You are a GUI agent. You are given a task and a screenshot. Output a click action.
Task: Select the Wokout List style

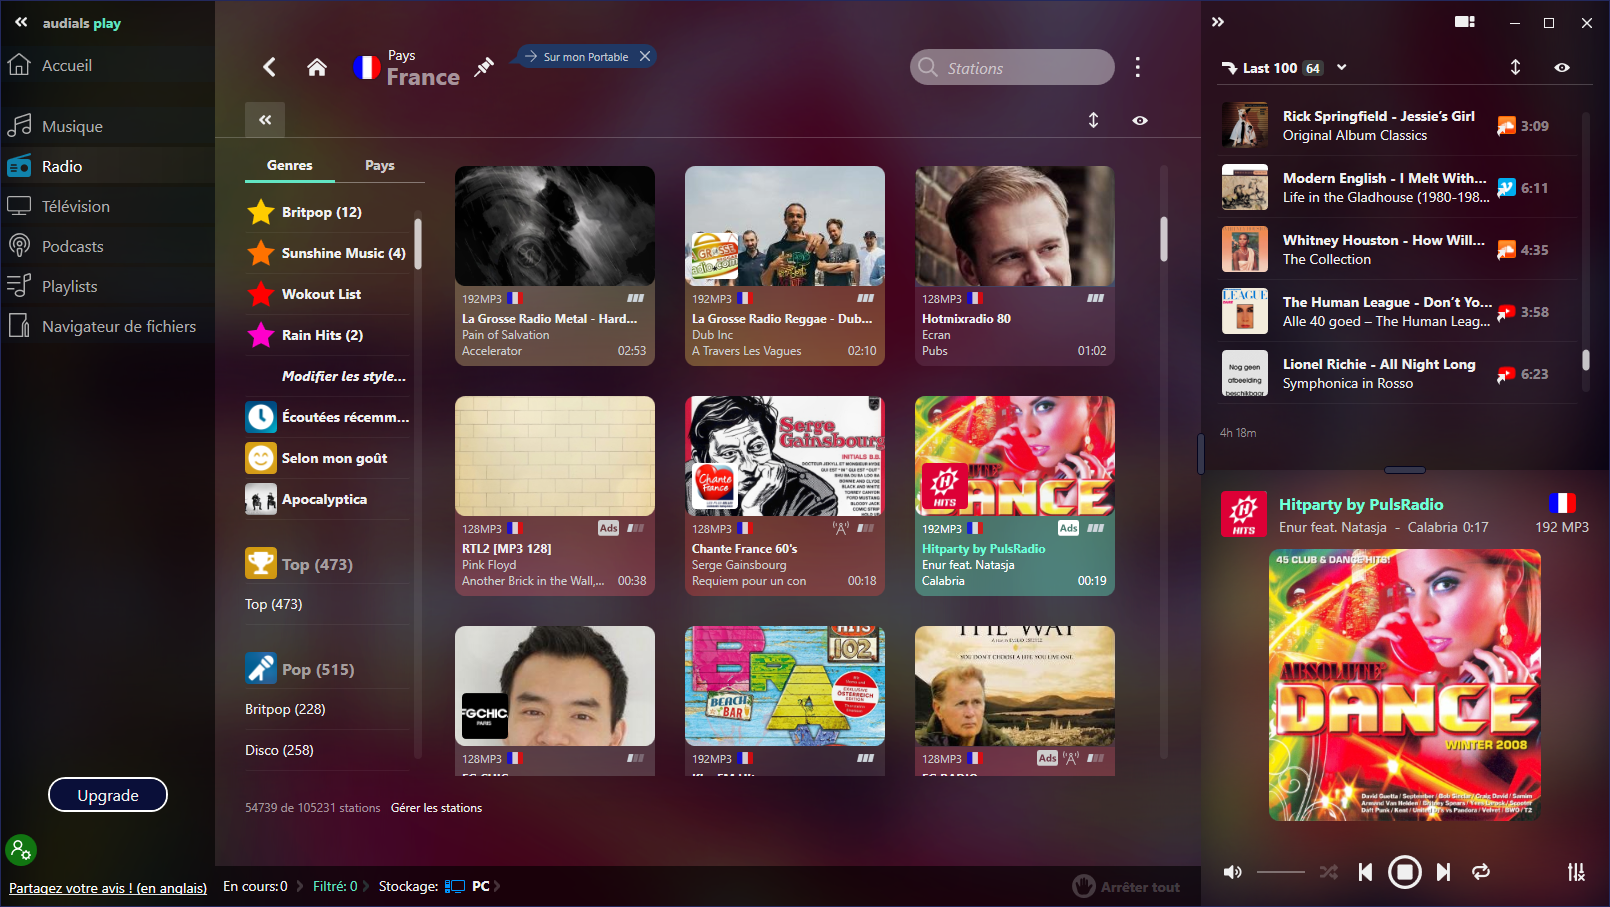point(327,294)
